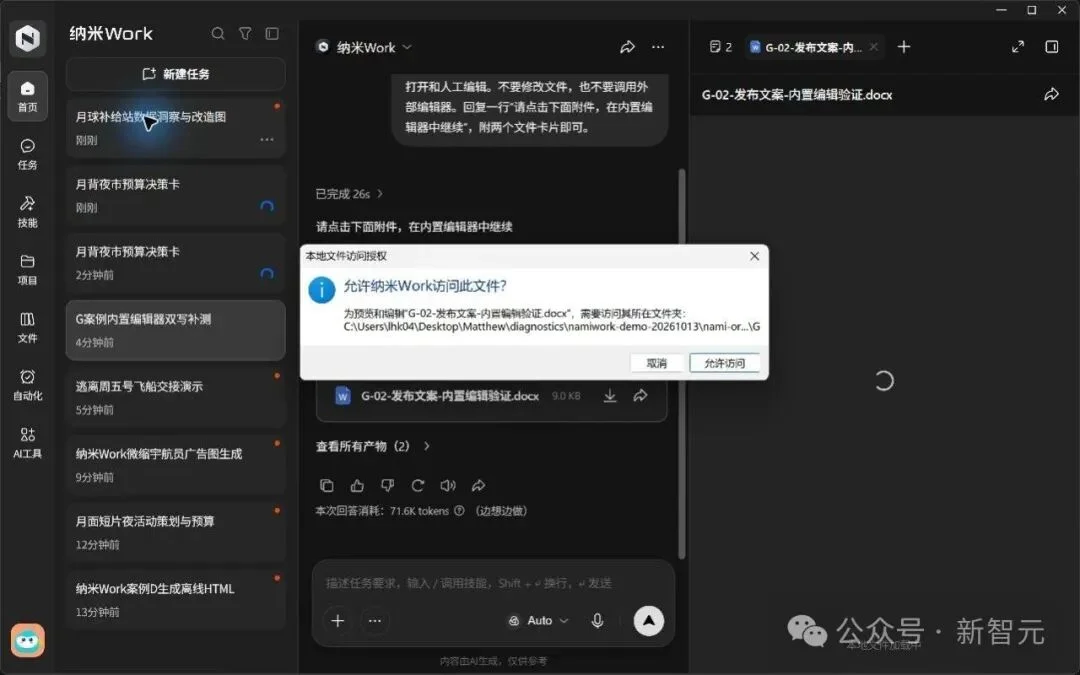
Task: Open chat header more options menu
Action: tap(658, 47)
